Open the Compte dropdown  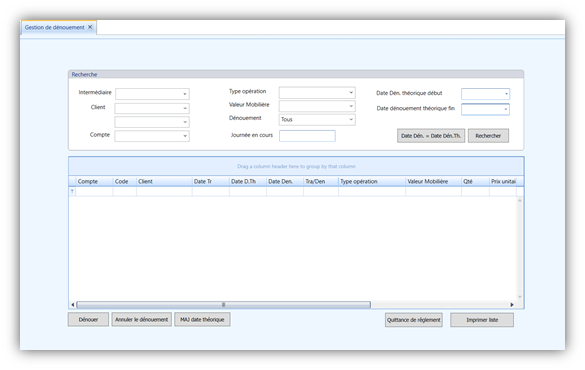(x=152, y=136)
